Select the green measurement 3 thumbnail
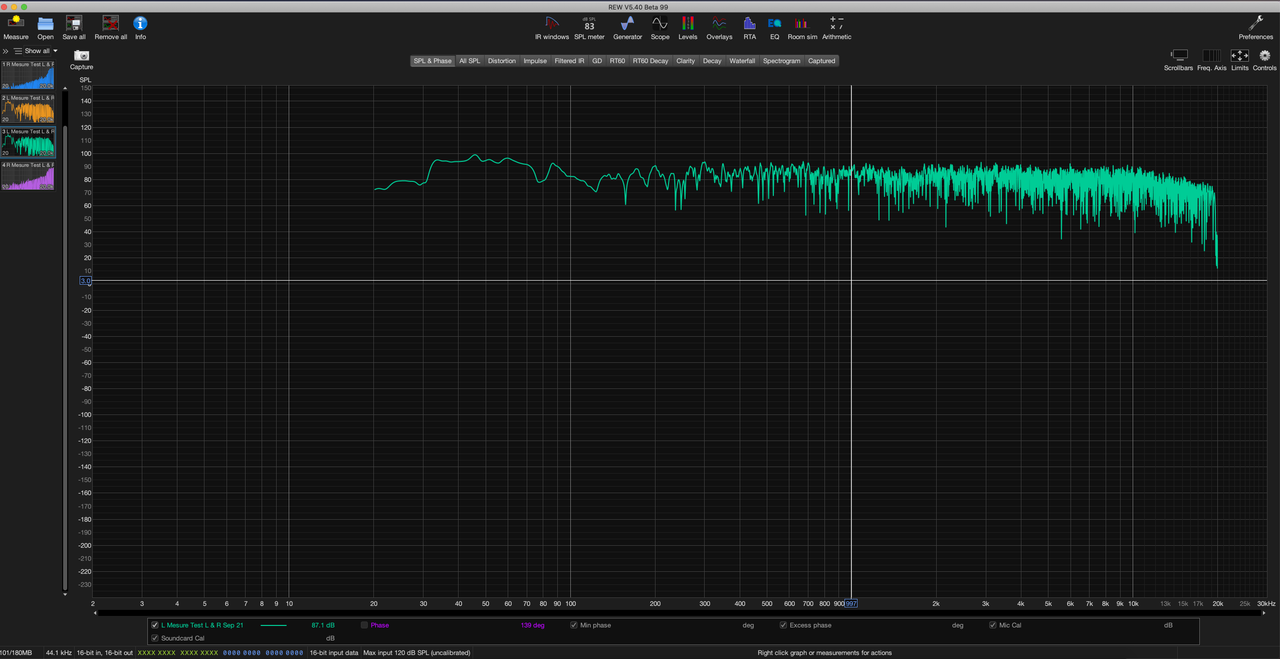The height and width of the screenshot is (659, 1280). (28, 142)
